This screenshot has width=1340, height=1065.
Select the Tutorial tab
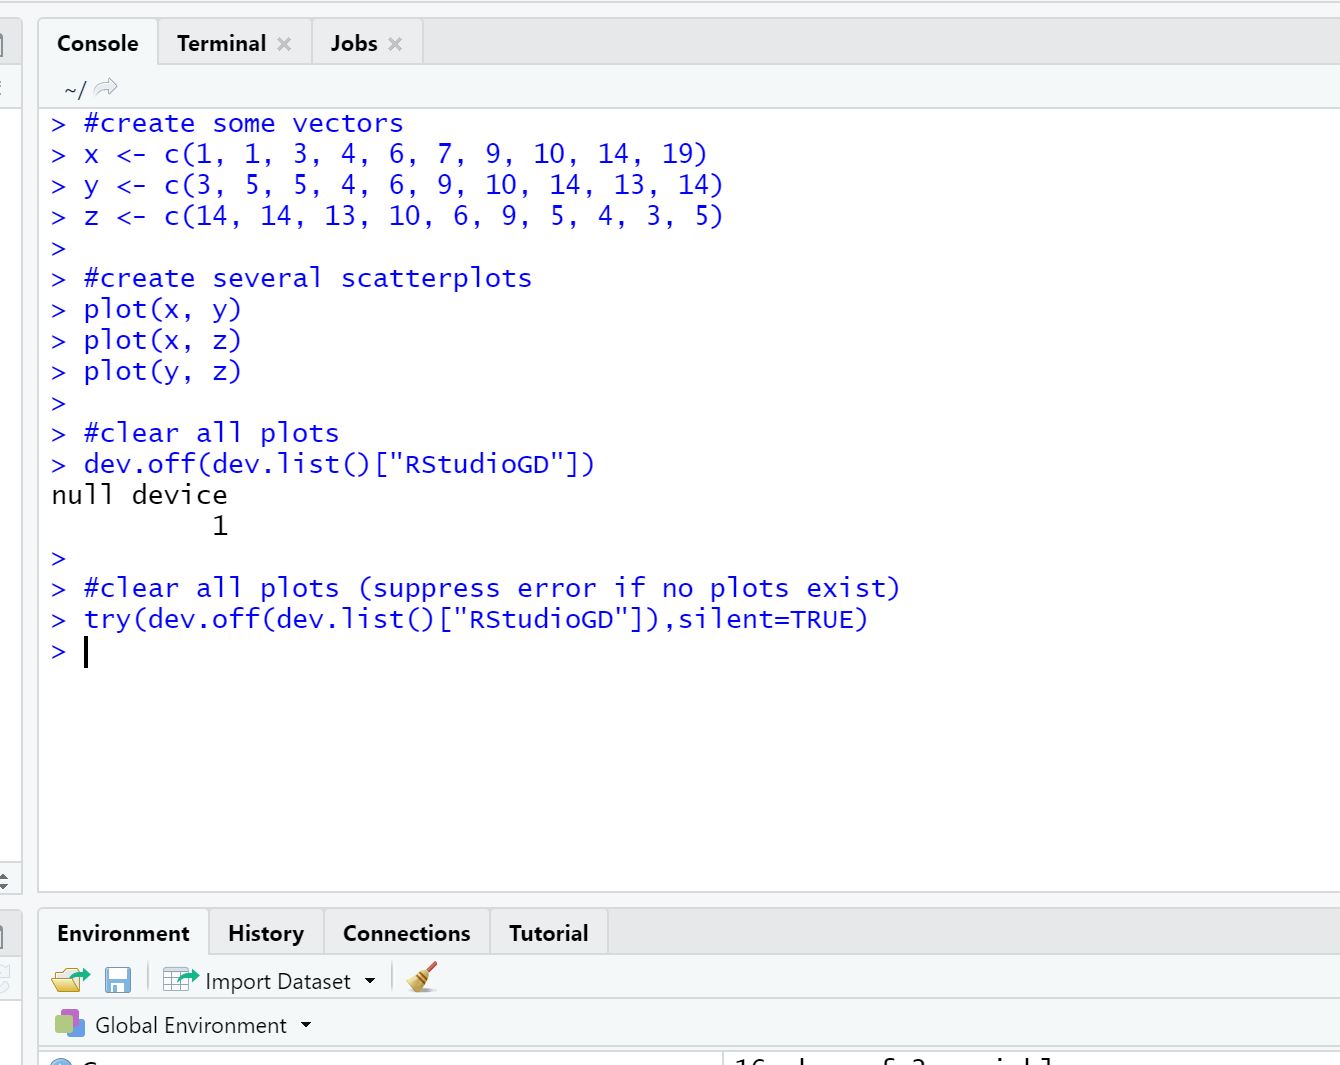click(x=548, y=932)
